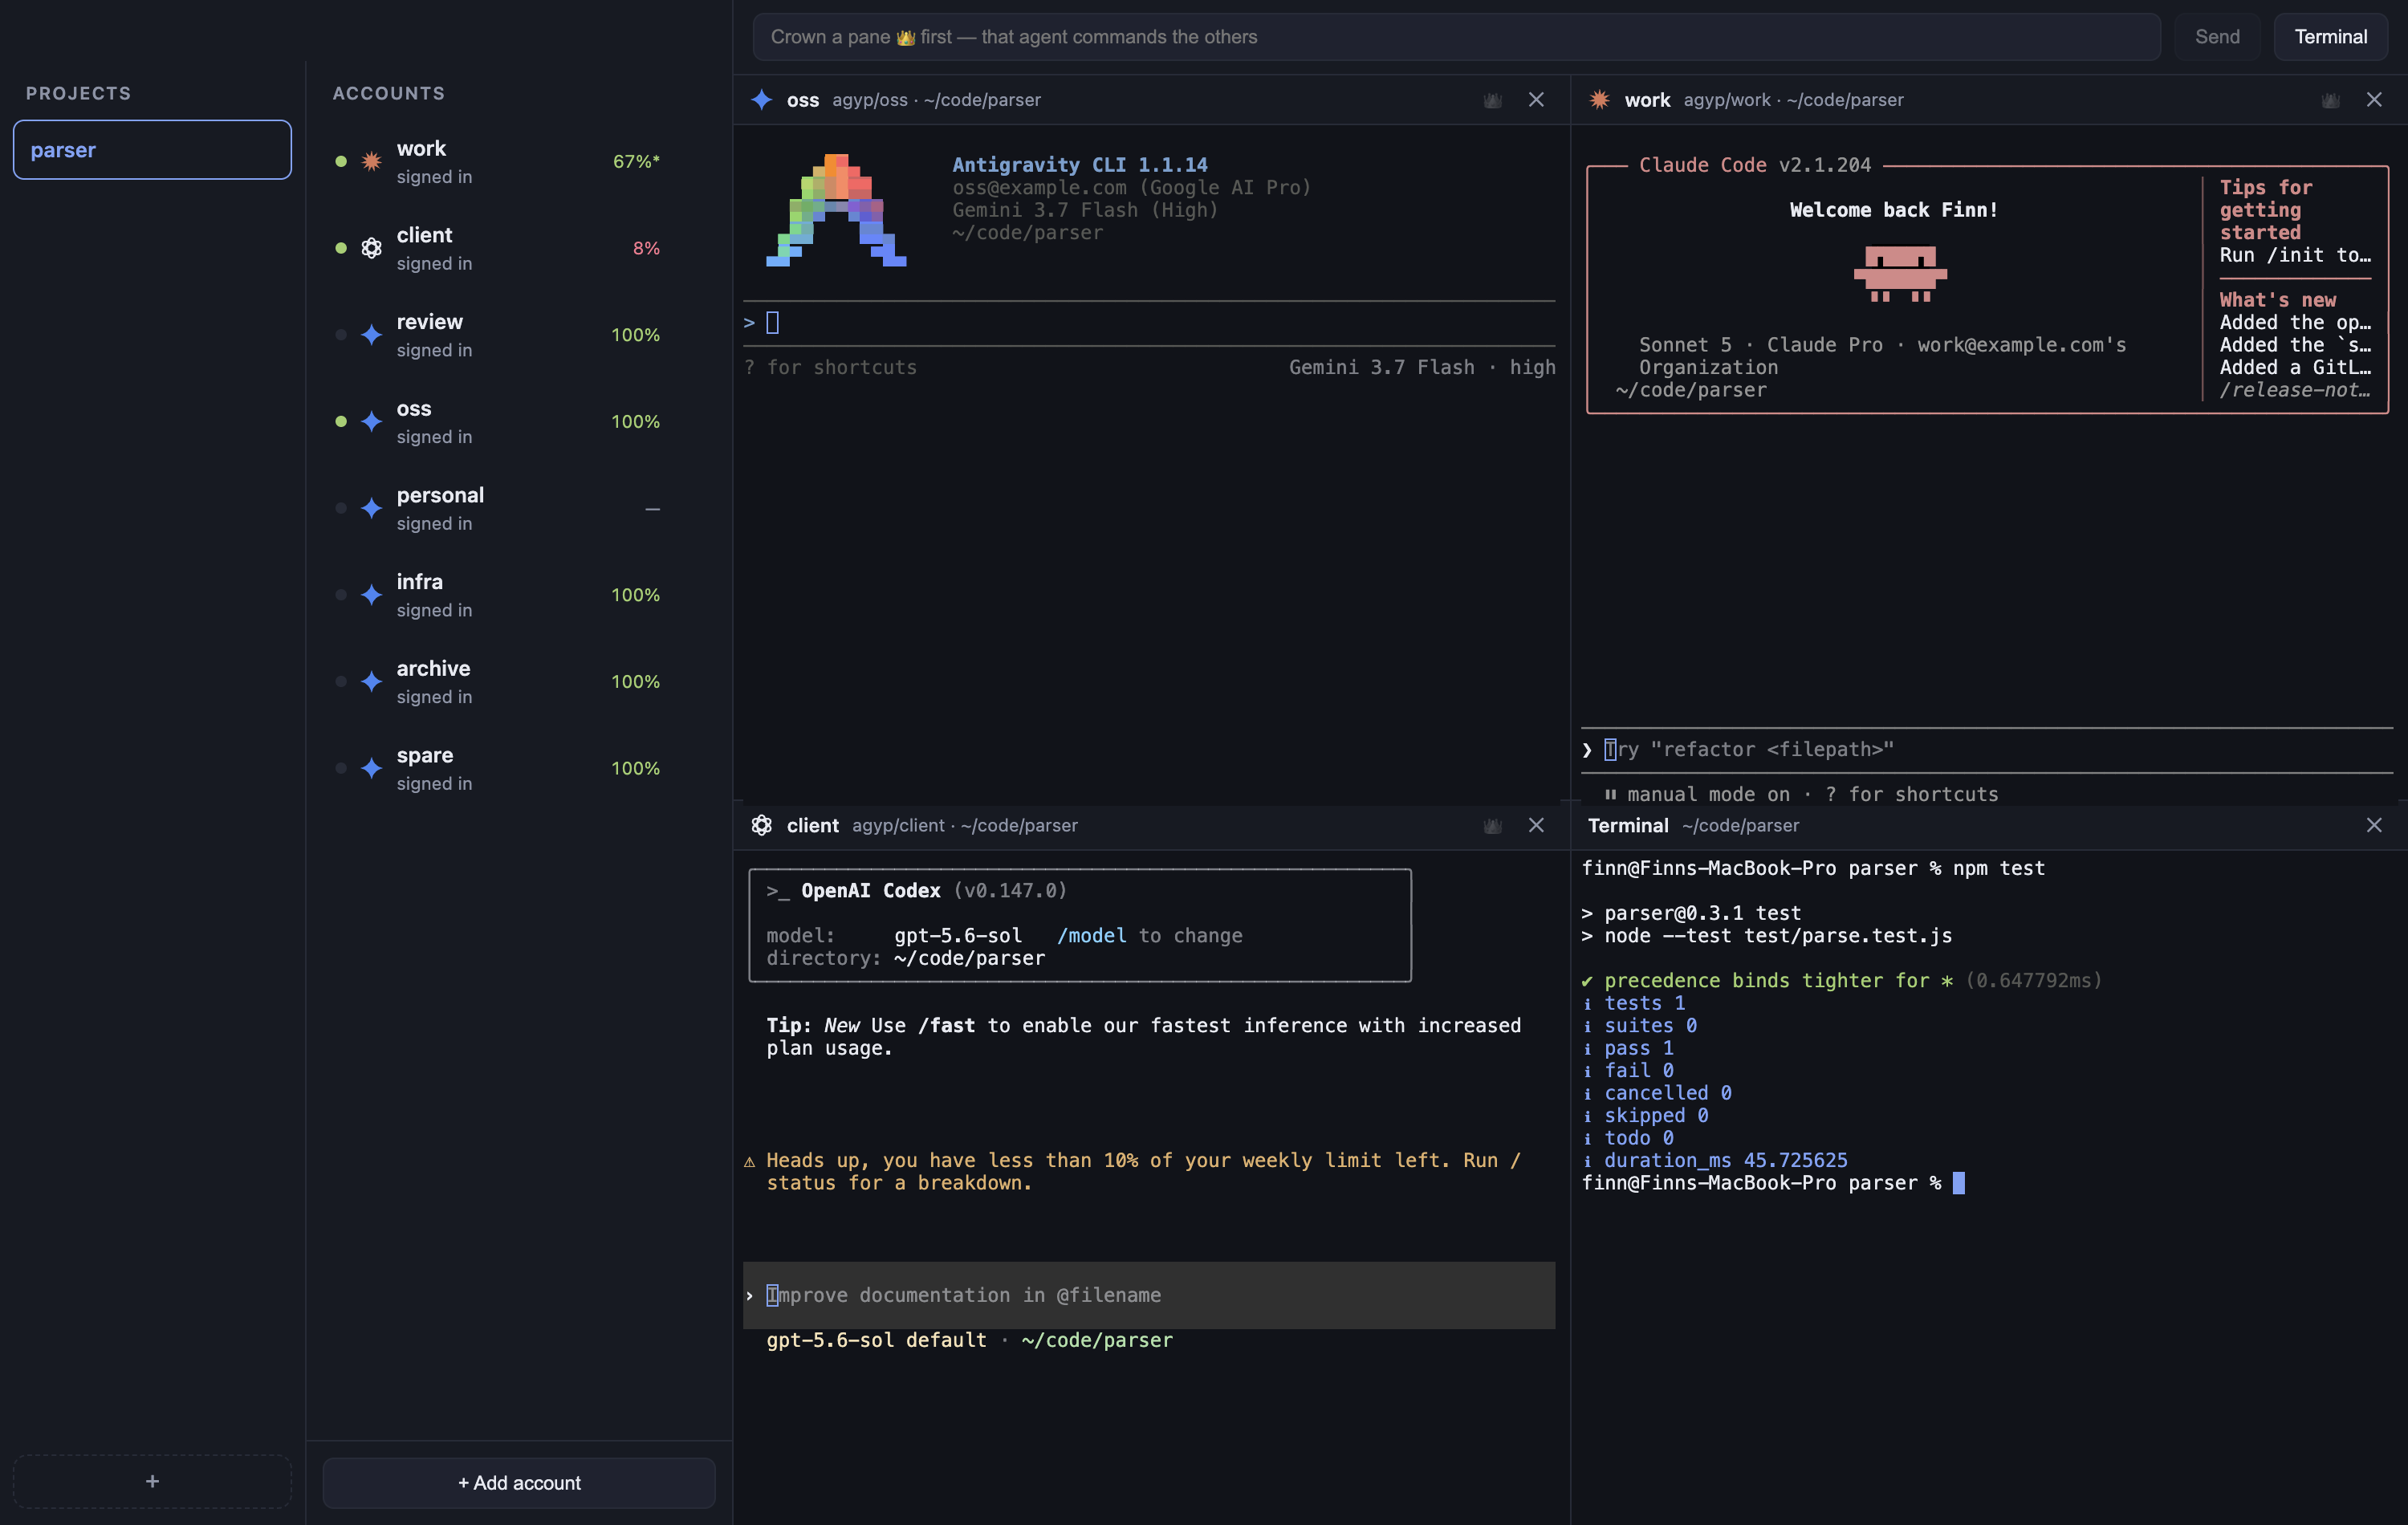Click the grey status dot of review account
This screenshot has width=2408, height=1525.
coord(341,335)
